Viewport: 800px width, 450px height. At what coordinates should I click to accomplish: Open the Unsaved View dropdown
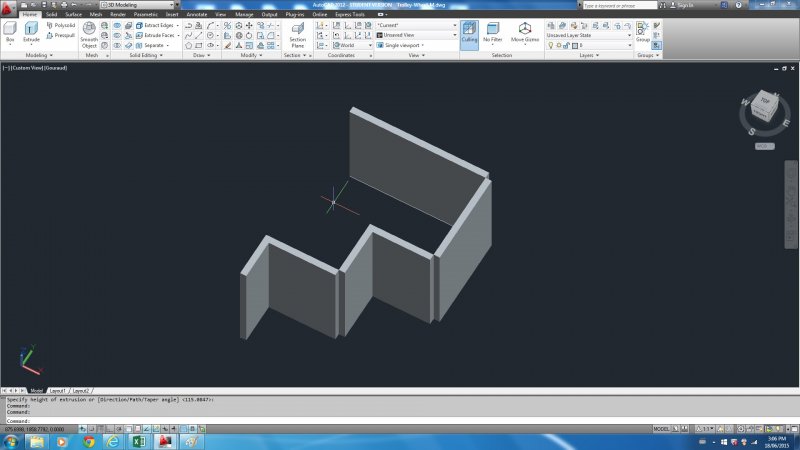click(416, 35)
